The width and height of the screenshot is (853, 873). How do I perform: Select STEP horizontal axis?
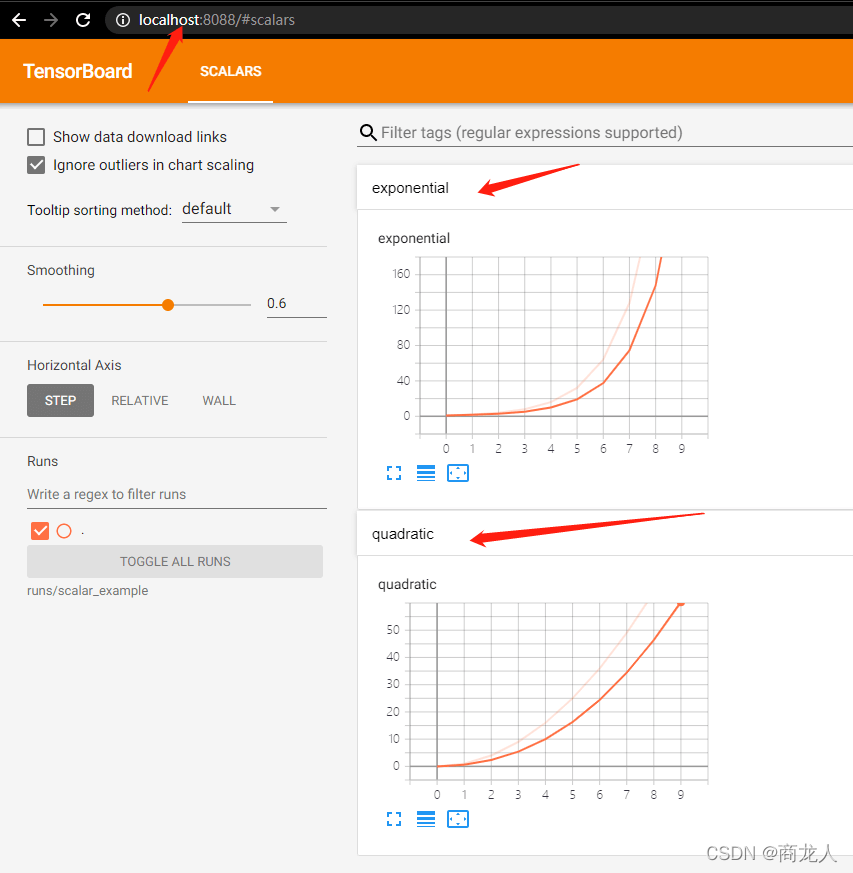pos(60,400)
